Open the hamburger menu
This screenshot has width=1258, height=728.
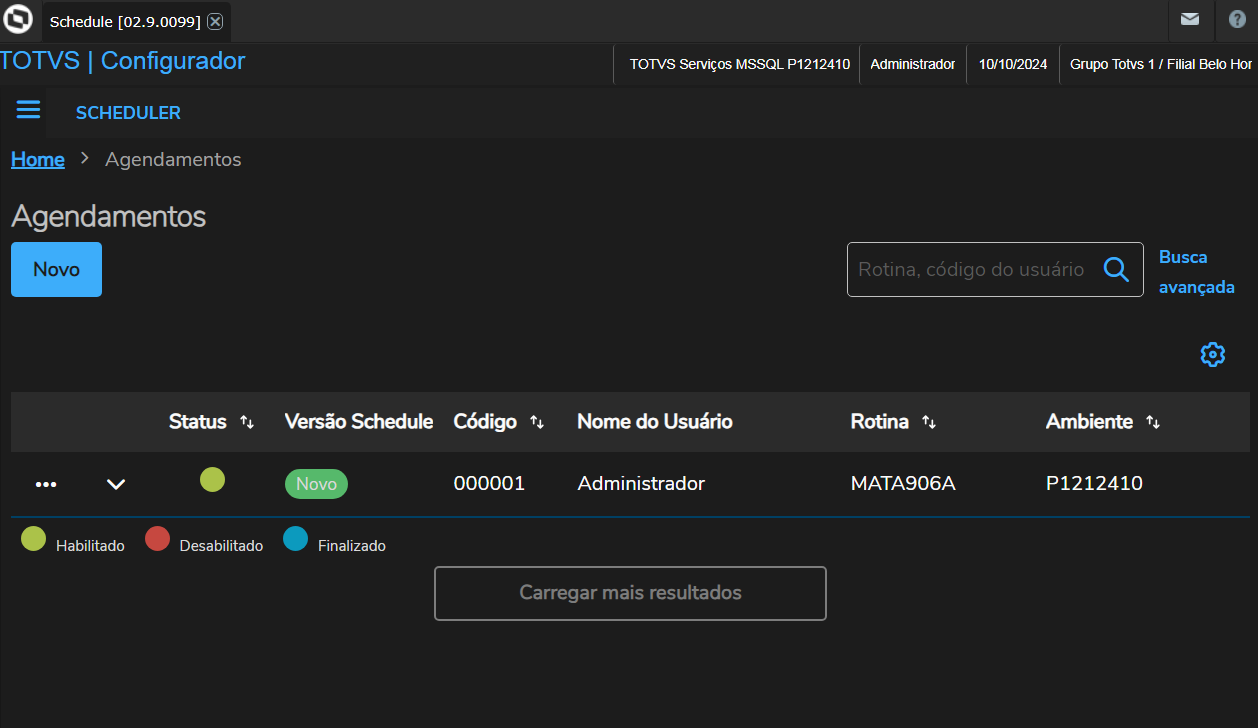[28, 110]
